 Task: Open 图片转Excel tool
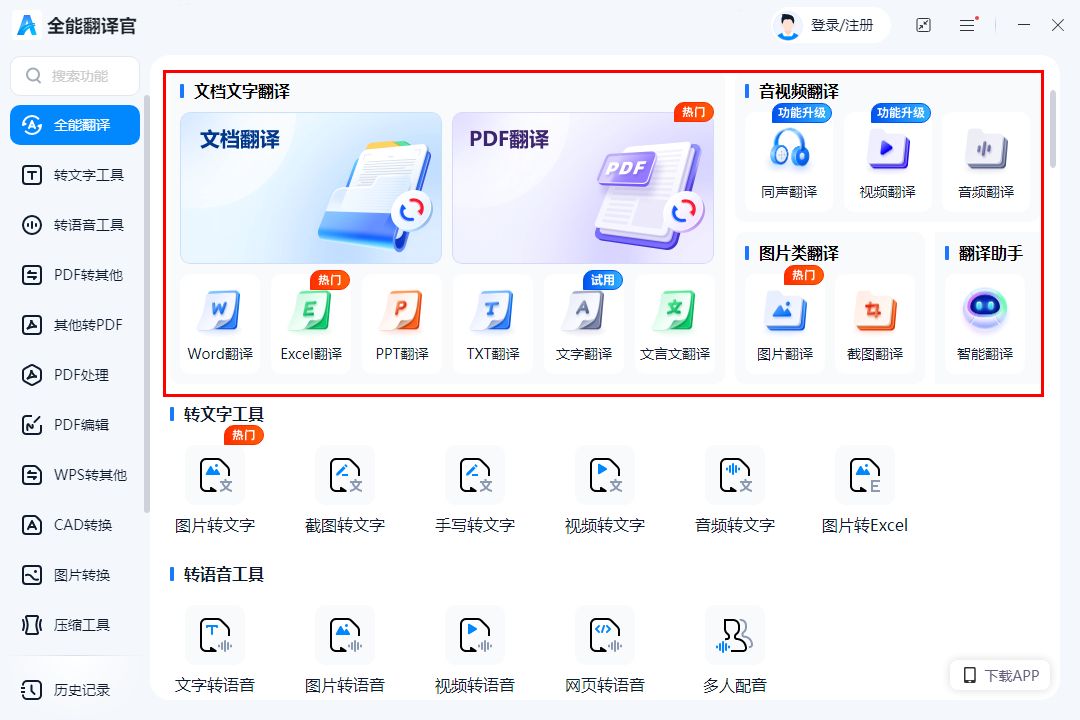point(865,491)
